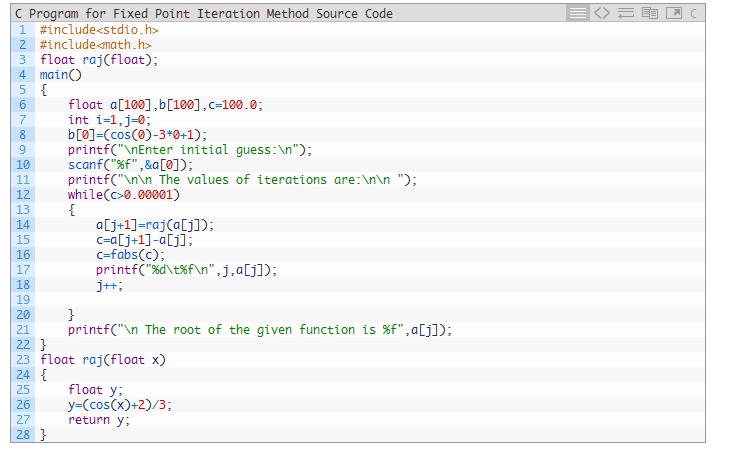Click the code block title text

click(x=204, y=14)
